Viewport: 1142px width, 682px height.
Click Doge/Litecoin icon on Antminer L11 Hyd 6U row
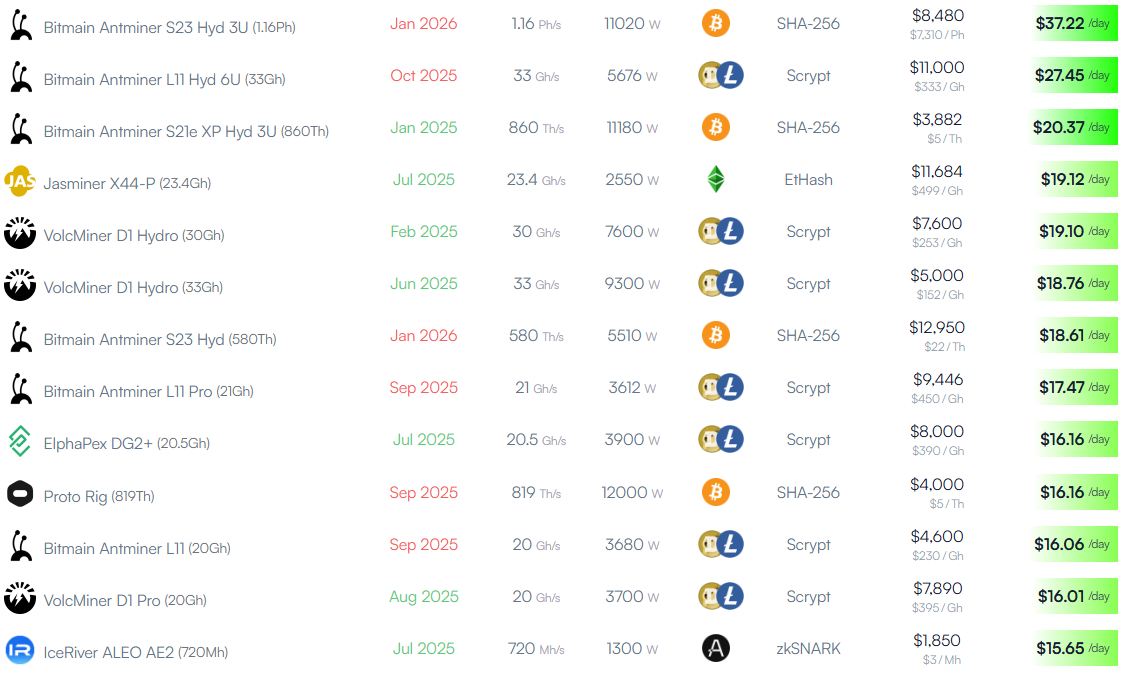(x=720, y=75)
